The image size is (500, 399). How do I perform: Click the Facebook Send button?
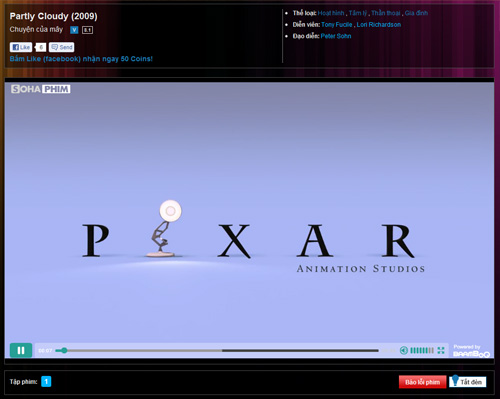click(x=62, y=47)
